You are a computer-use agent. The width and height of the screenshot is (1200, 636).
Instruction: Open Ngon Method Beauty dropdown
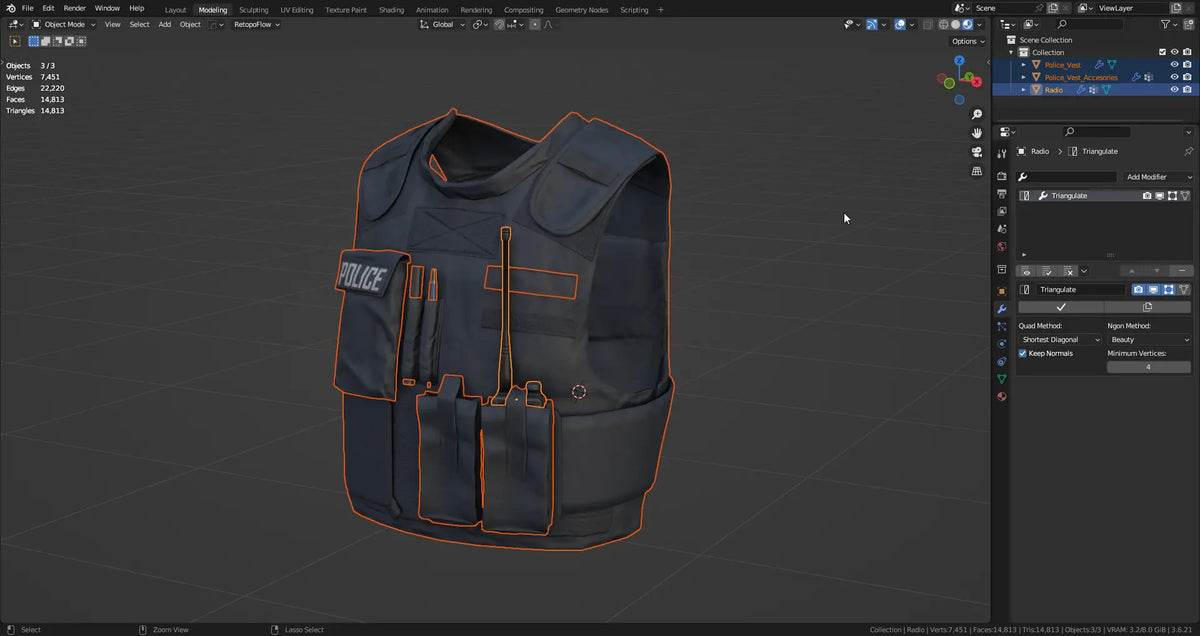click(1149, 340)
